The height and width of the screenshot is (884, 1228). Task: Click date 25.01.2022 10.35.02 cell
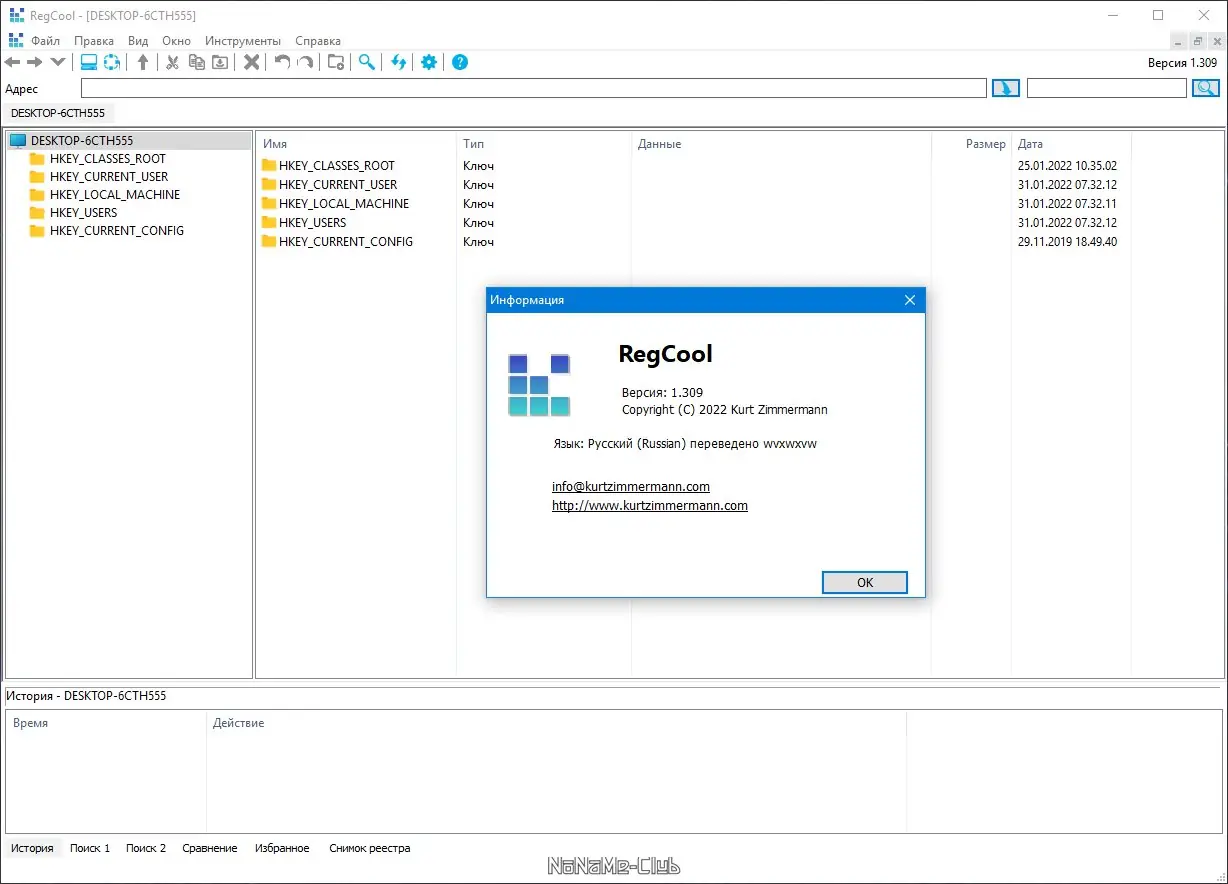(x=1067, y=166)
